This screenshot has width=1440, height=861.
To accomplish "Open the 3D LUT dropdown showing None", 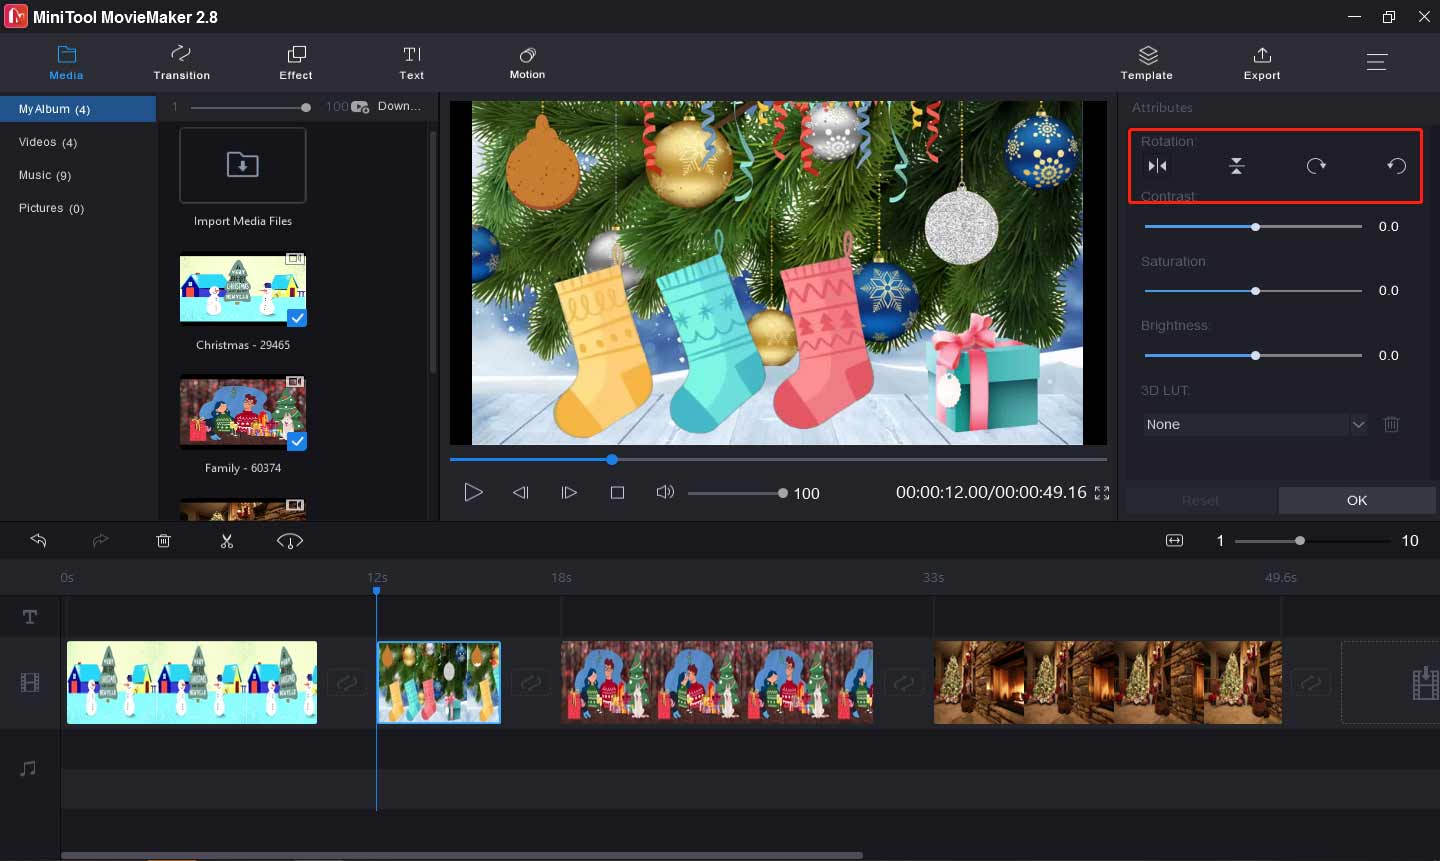I will coord(1359,424).
